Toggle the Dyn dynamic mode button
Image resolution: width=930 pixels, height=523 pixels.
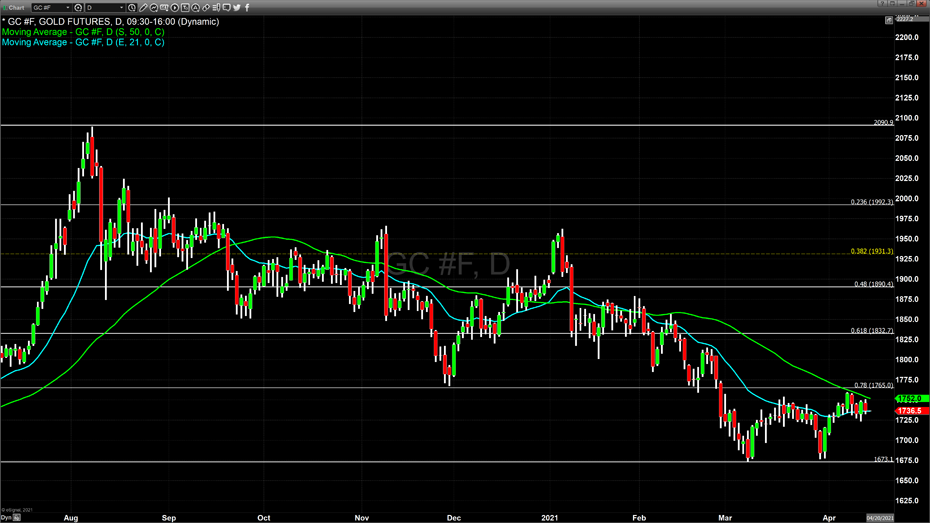pos(6,517)
